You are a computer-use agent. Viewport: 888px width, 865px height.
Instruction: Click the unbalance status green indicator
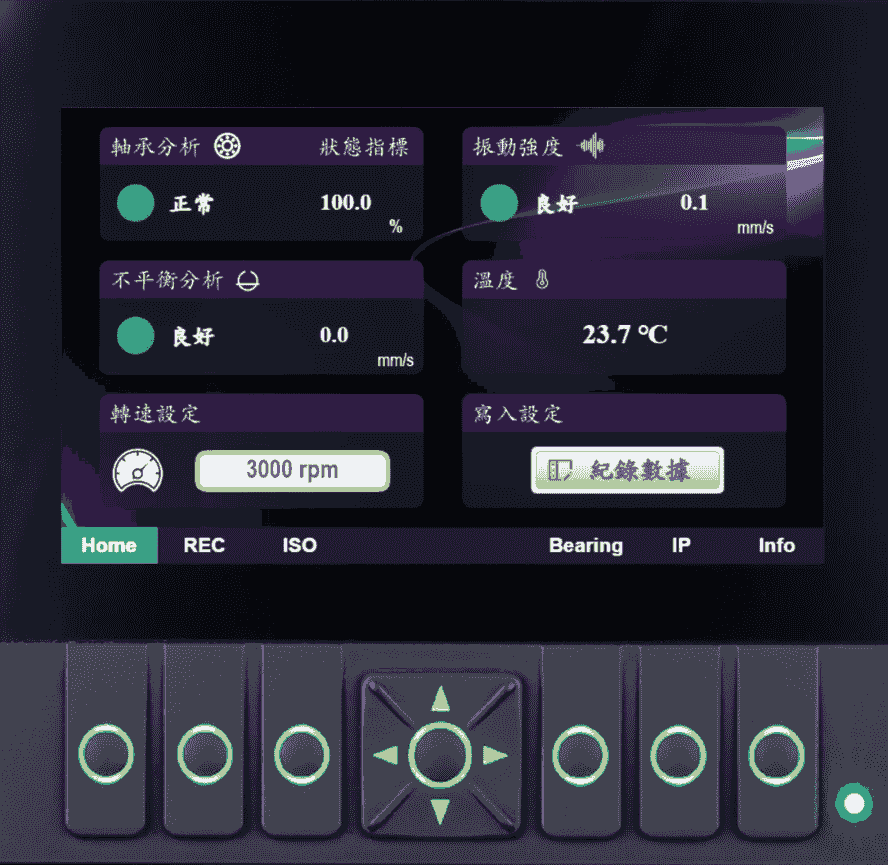[x=136, y=336]
